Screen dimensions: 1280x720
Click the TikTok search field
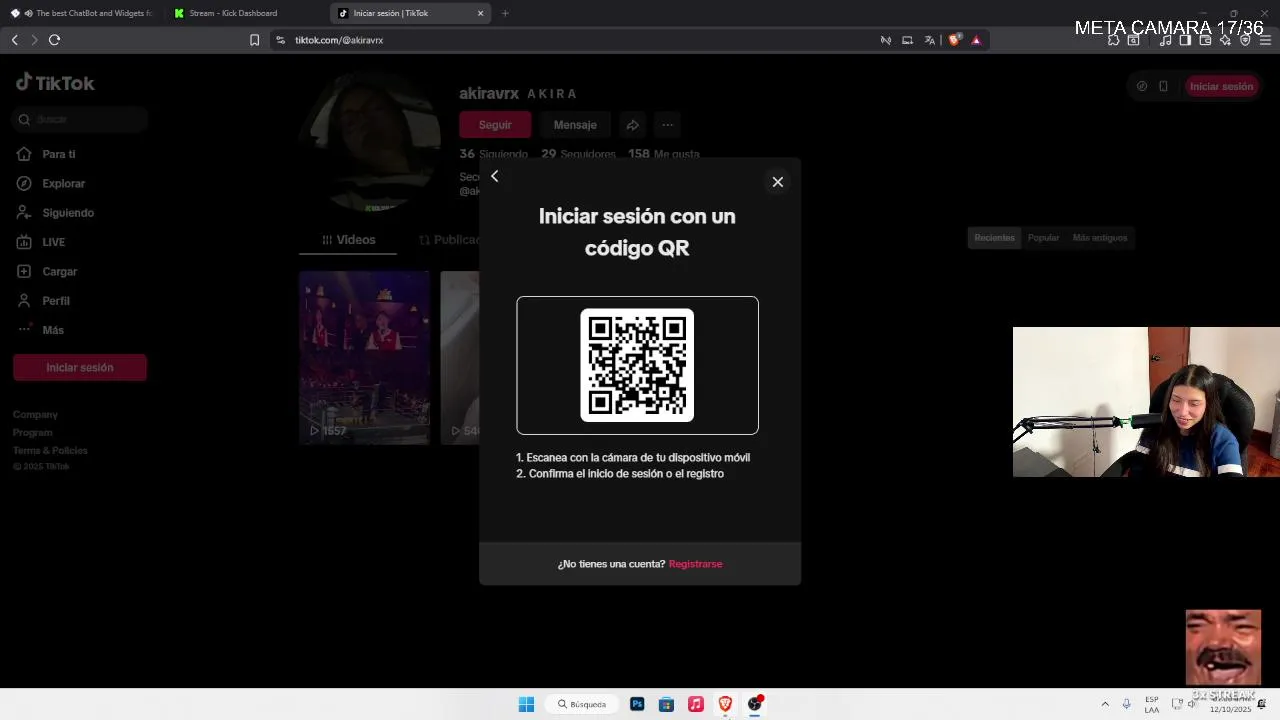click(80, 119)
